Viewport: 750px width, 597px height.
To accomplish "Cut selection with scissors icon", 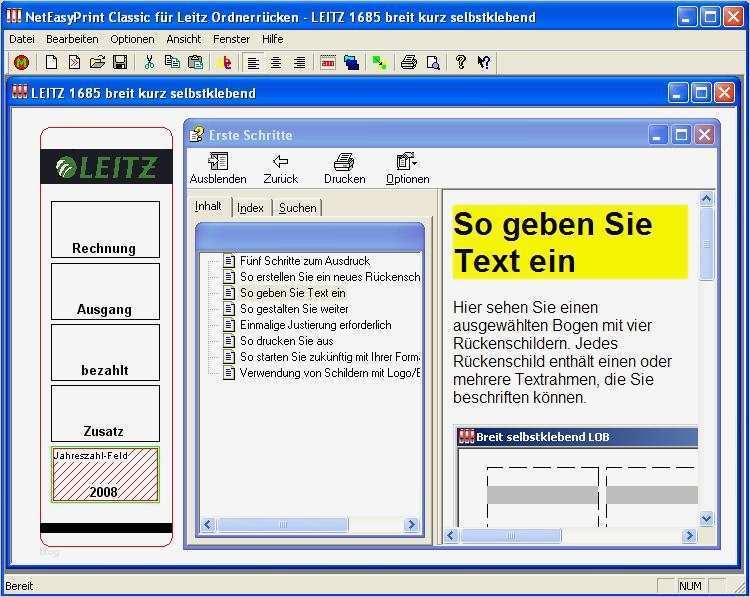I will coord(150,63).
